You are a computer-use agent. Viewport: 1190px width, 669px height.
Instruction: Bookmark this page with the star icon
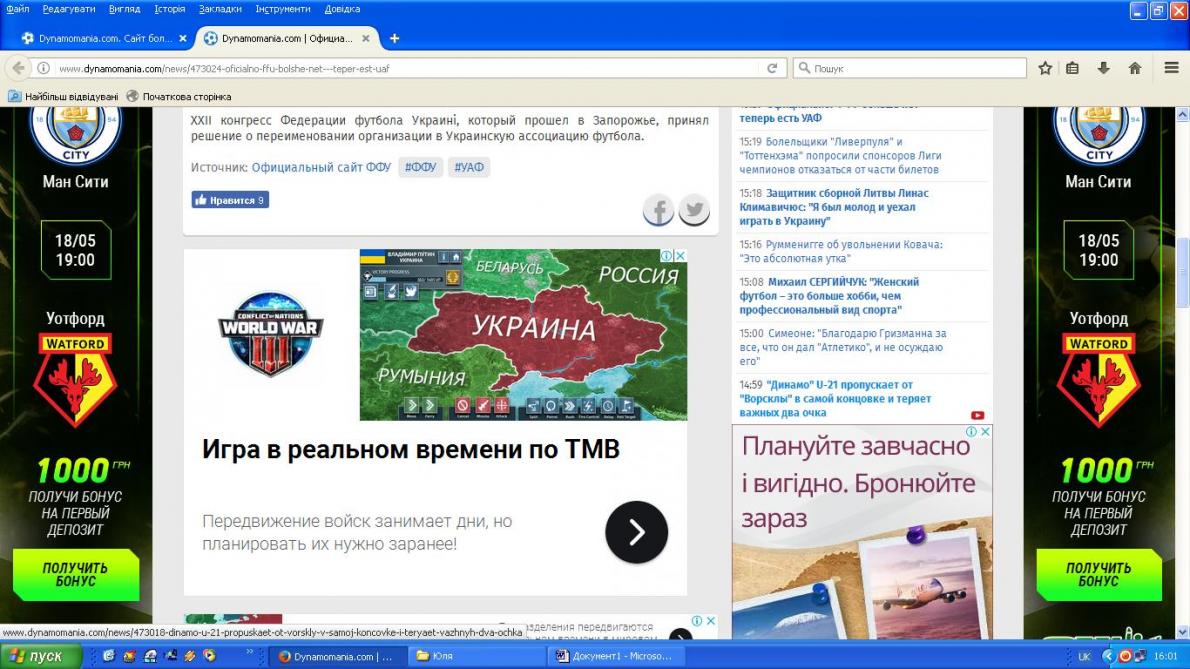(1045, 68)
